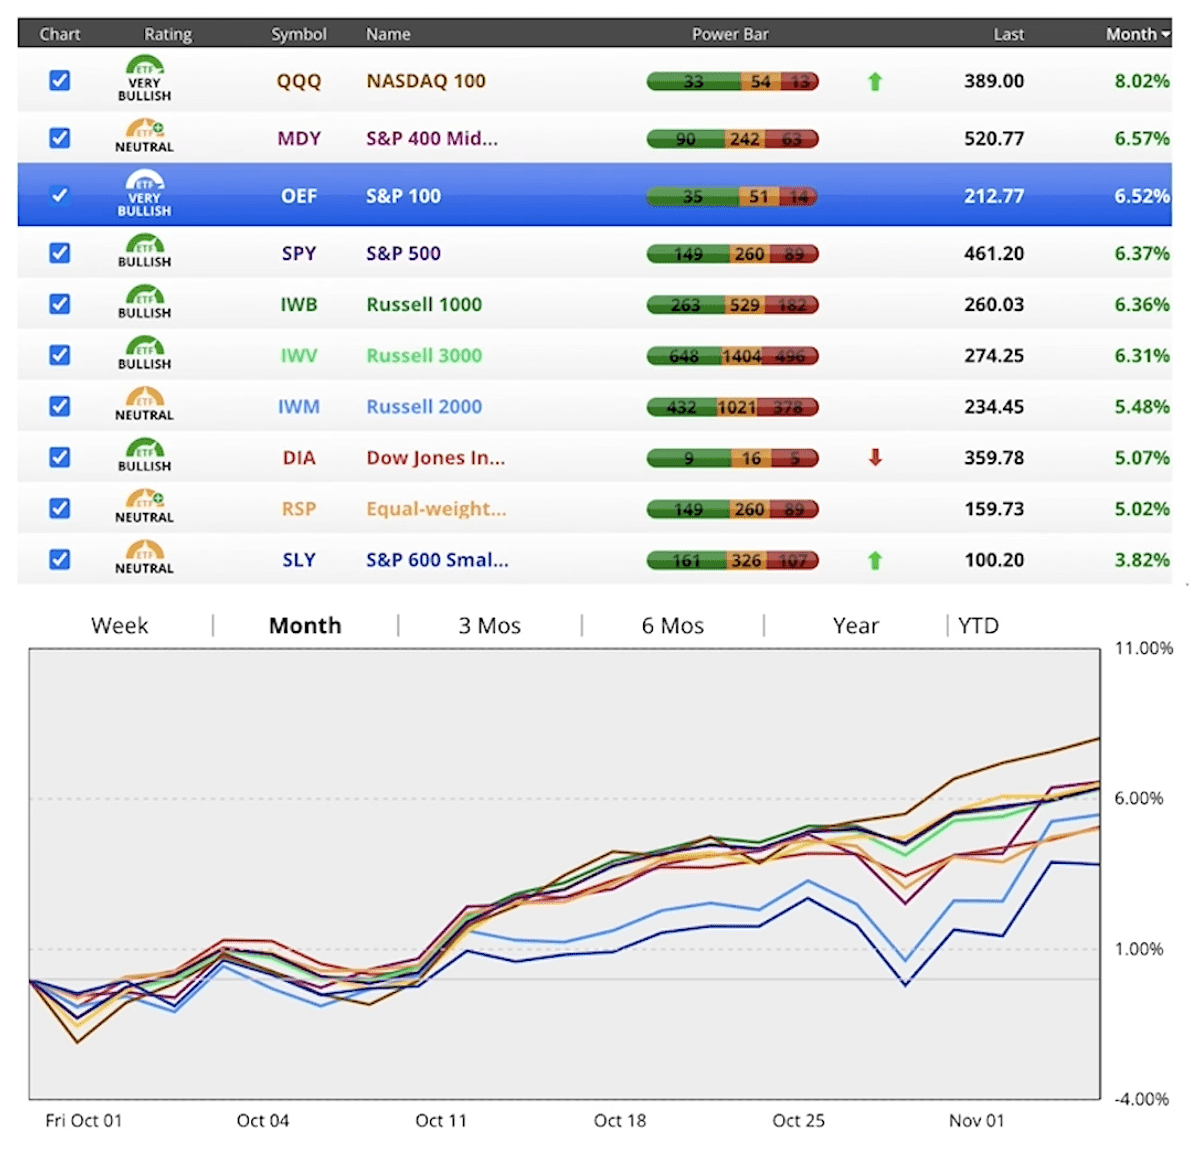
Task: Click the green up arrow for SLY
Action: [875, 560]
